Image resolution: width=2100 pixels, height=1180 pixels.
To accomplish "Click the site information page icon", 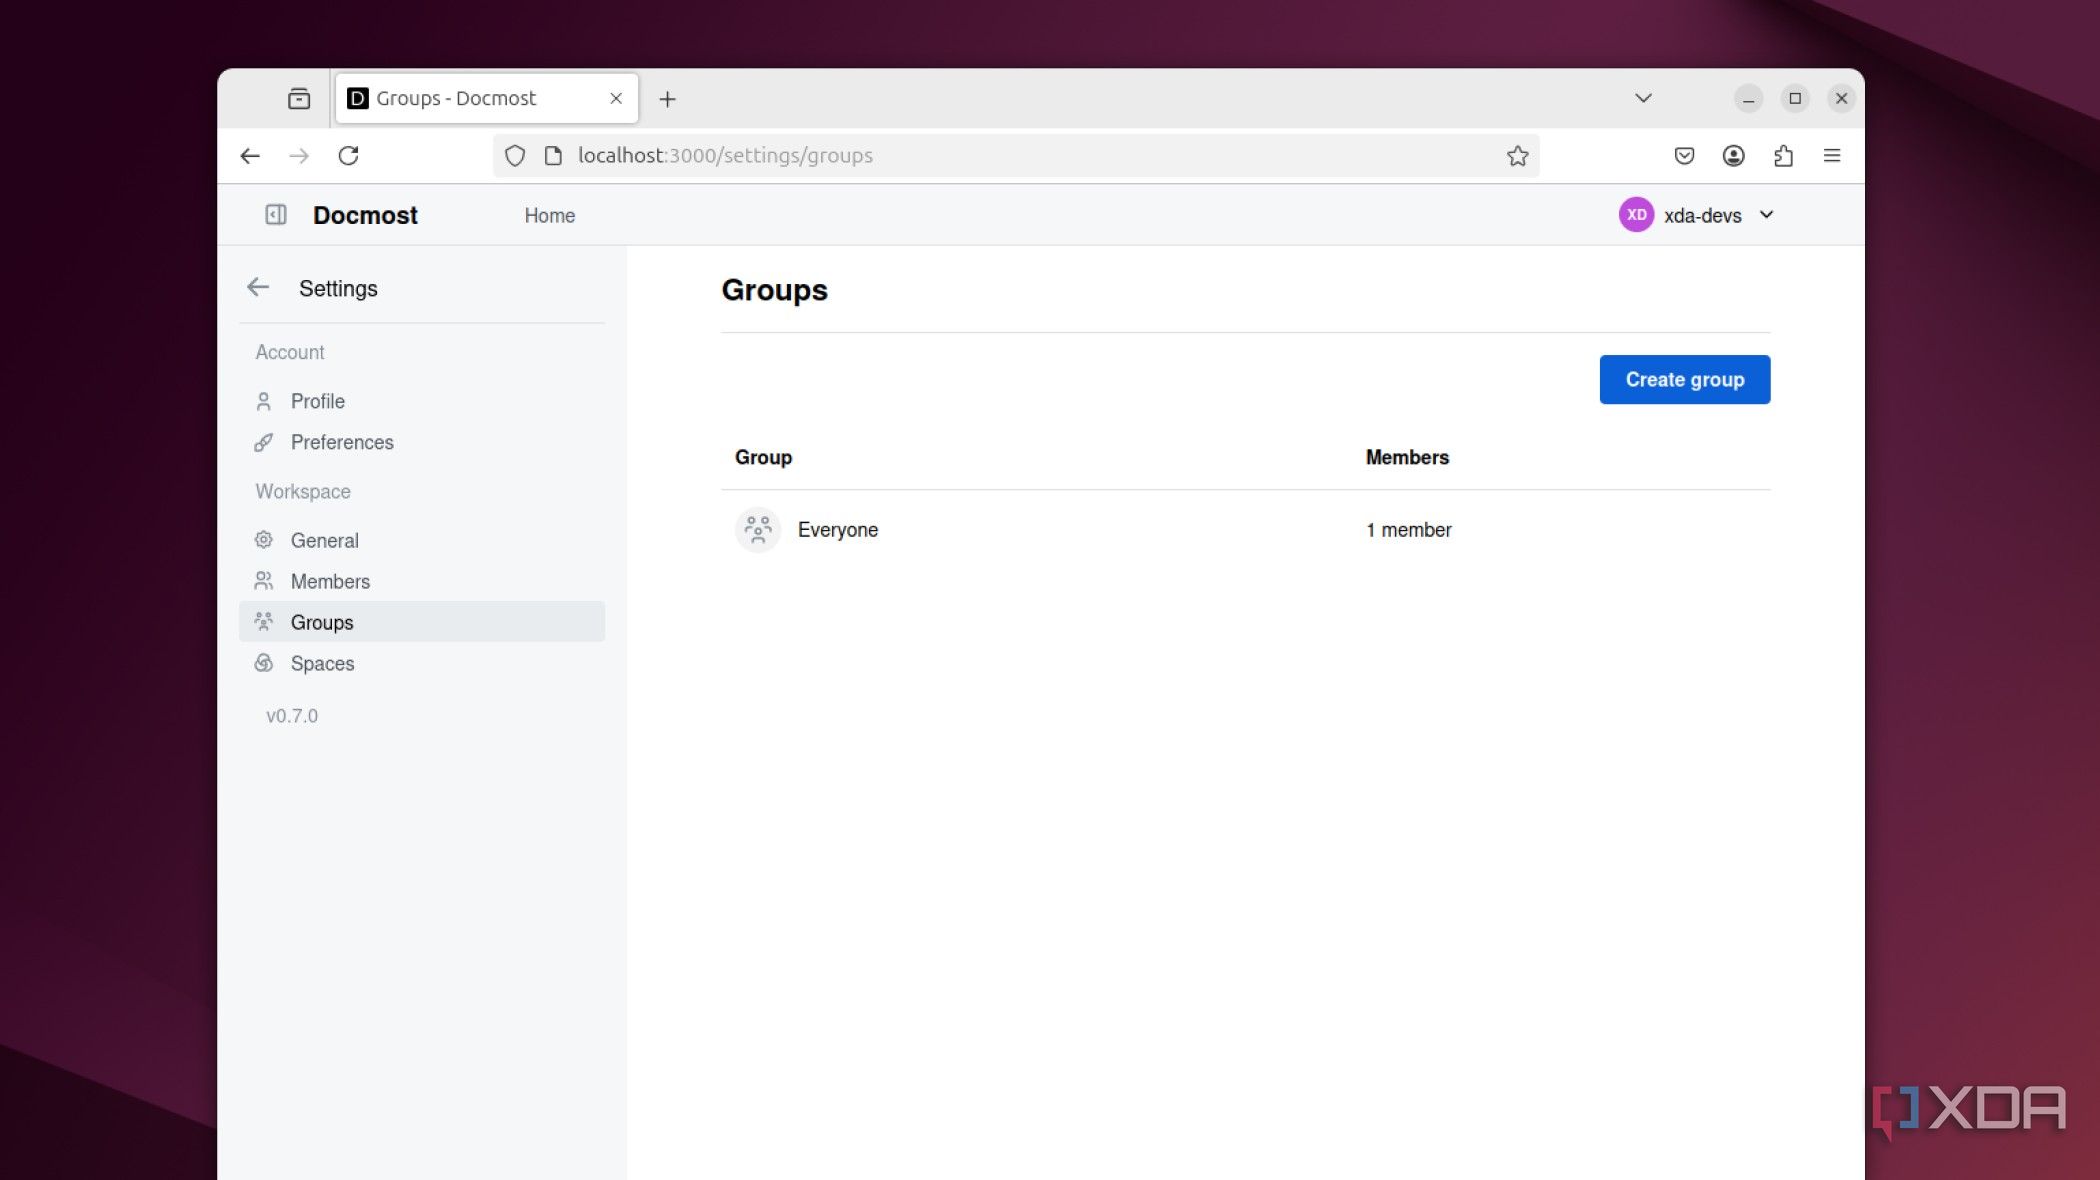I will [x=553, y=156].
